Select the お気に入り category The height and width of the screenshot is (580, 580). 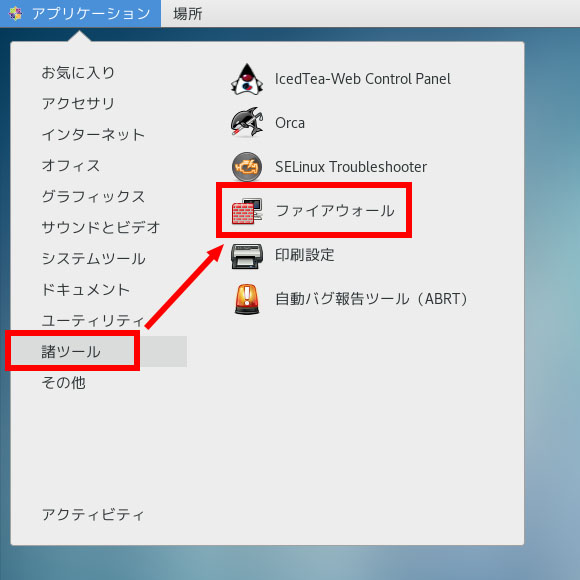[x=78, y=72]
